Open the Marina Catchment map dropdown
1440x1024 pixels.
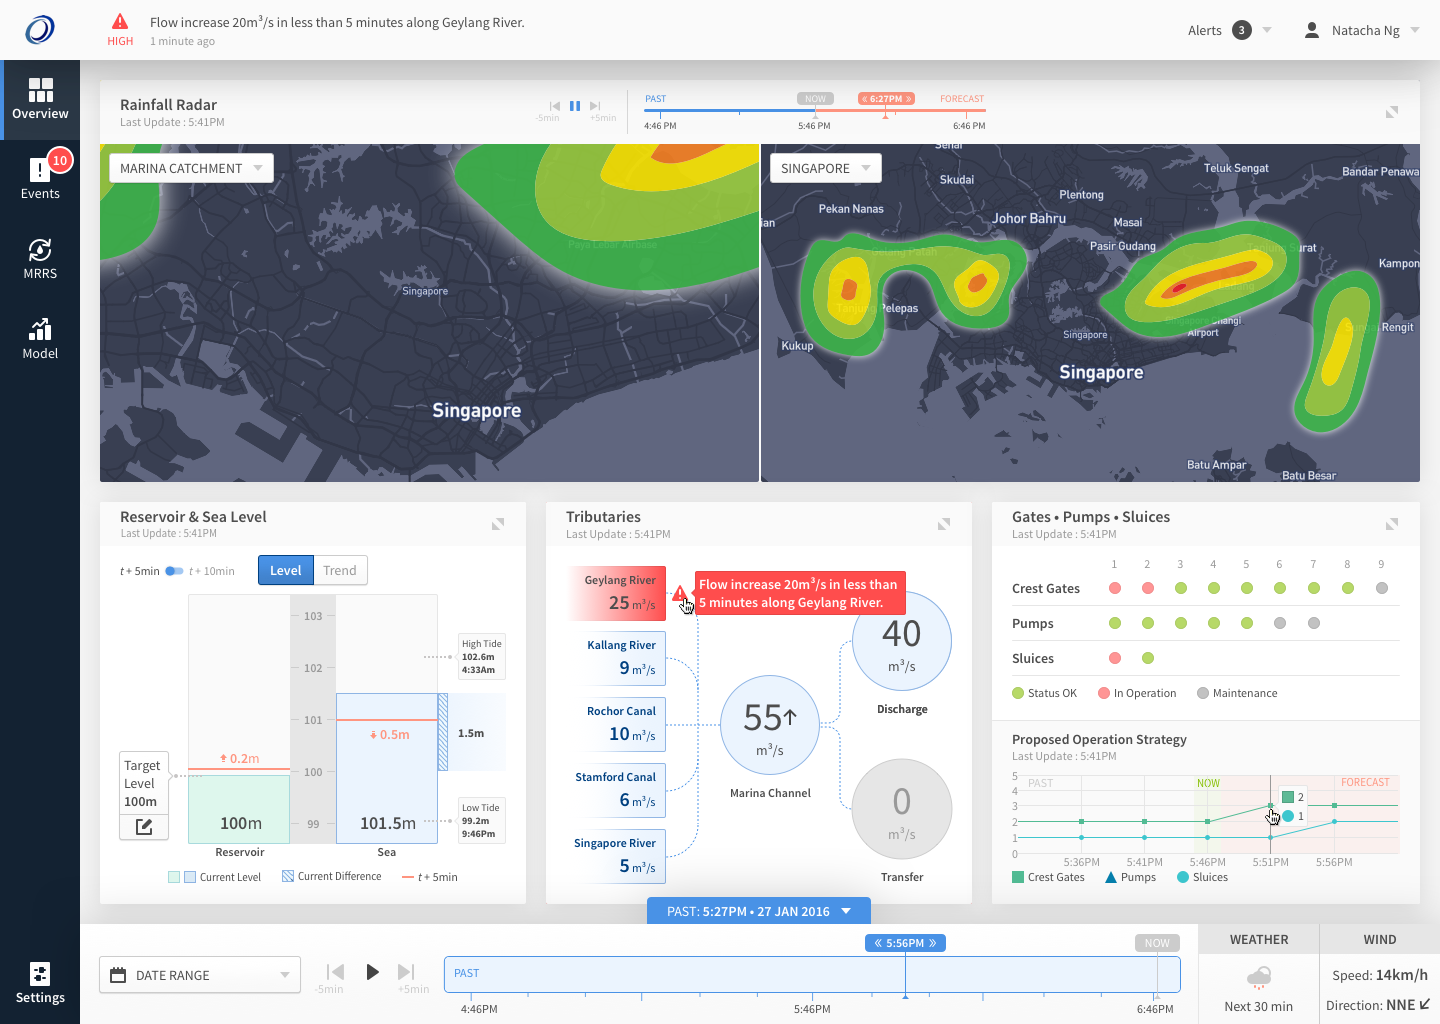coord(191,168)
